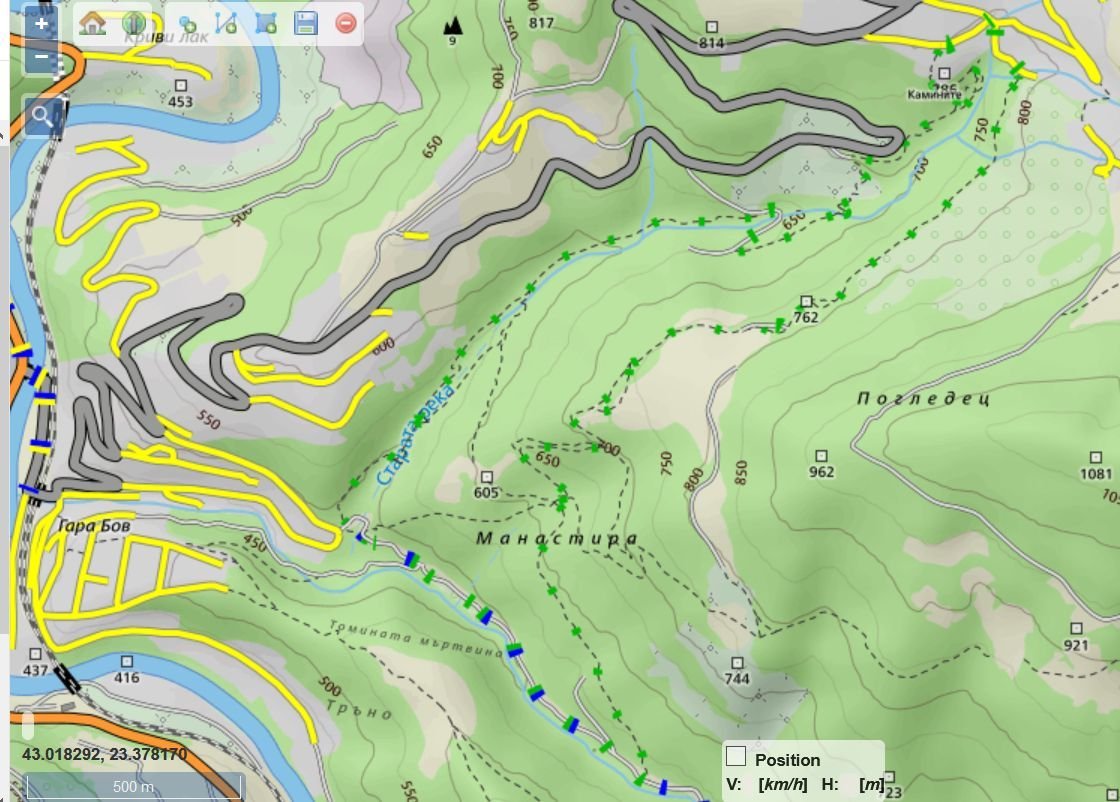Image resolution: width=1120 pixels, height=802 pixels.
Task: Click the Погледец place label
Action: pyautogui.click(x=923, y=398)
